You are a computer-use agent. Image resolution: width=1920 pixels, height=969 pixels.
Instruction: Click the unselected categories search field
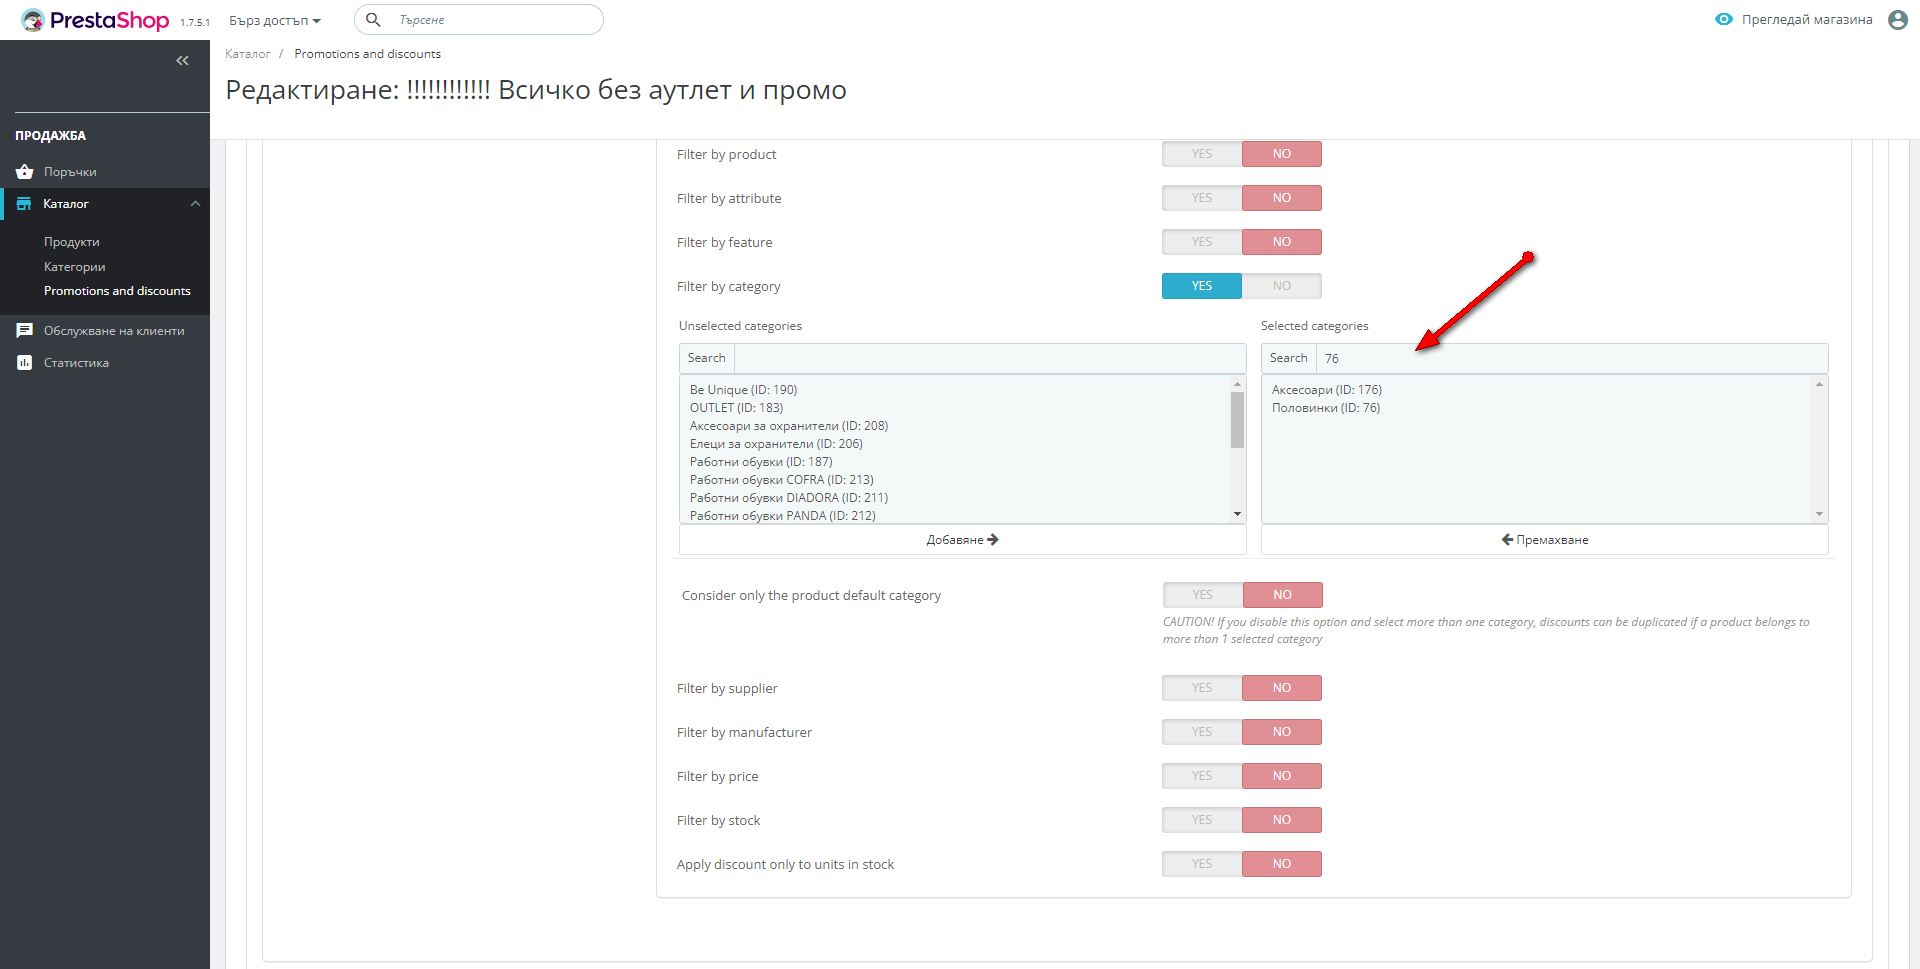[989, 358]
